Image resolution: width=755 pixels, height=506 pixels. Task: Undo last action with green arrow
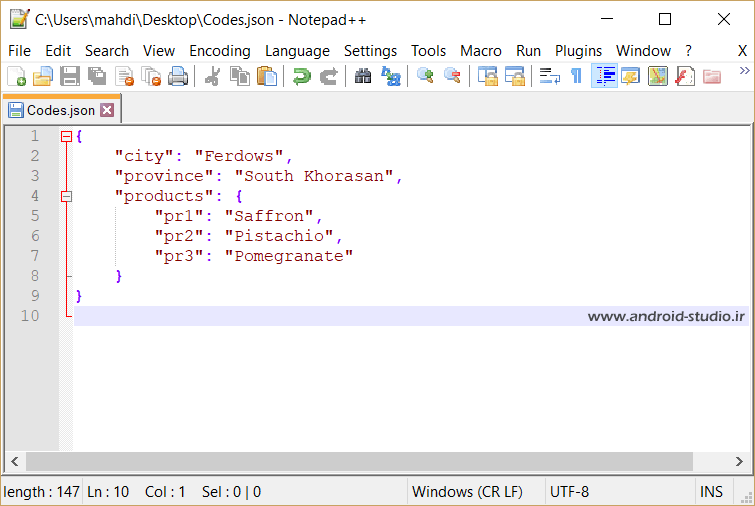click(302, 76)
